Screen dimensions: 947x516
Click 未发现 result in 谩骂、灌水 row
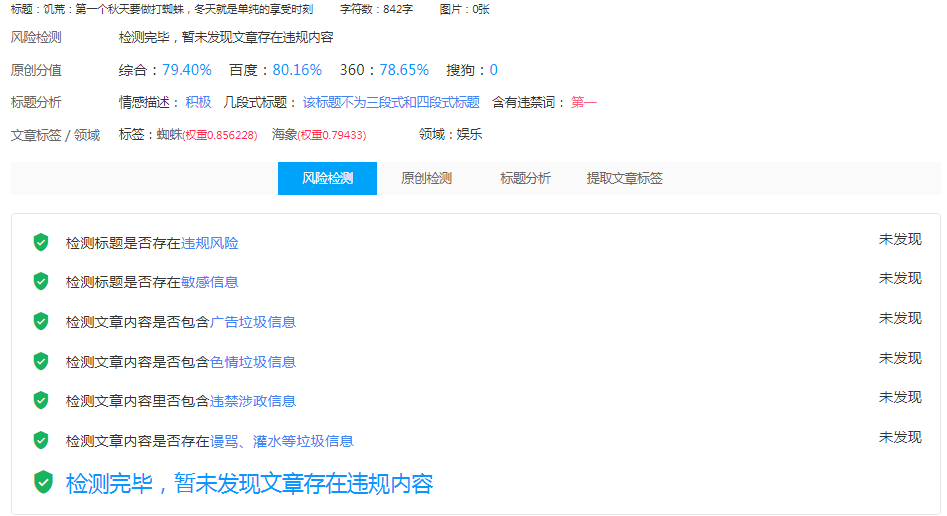pos(900,437)
